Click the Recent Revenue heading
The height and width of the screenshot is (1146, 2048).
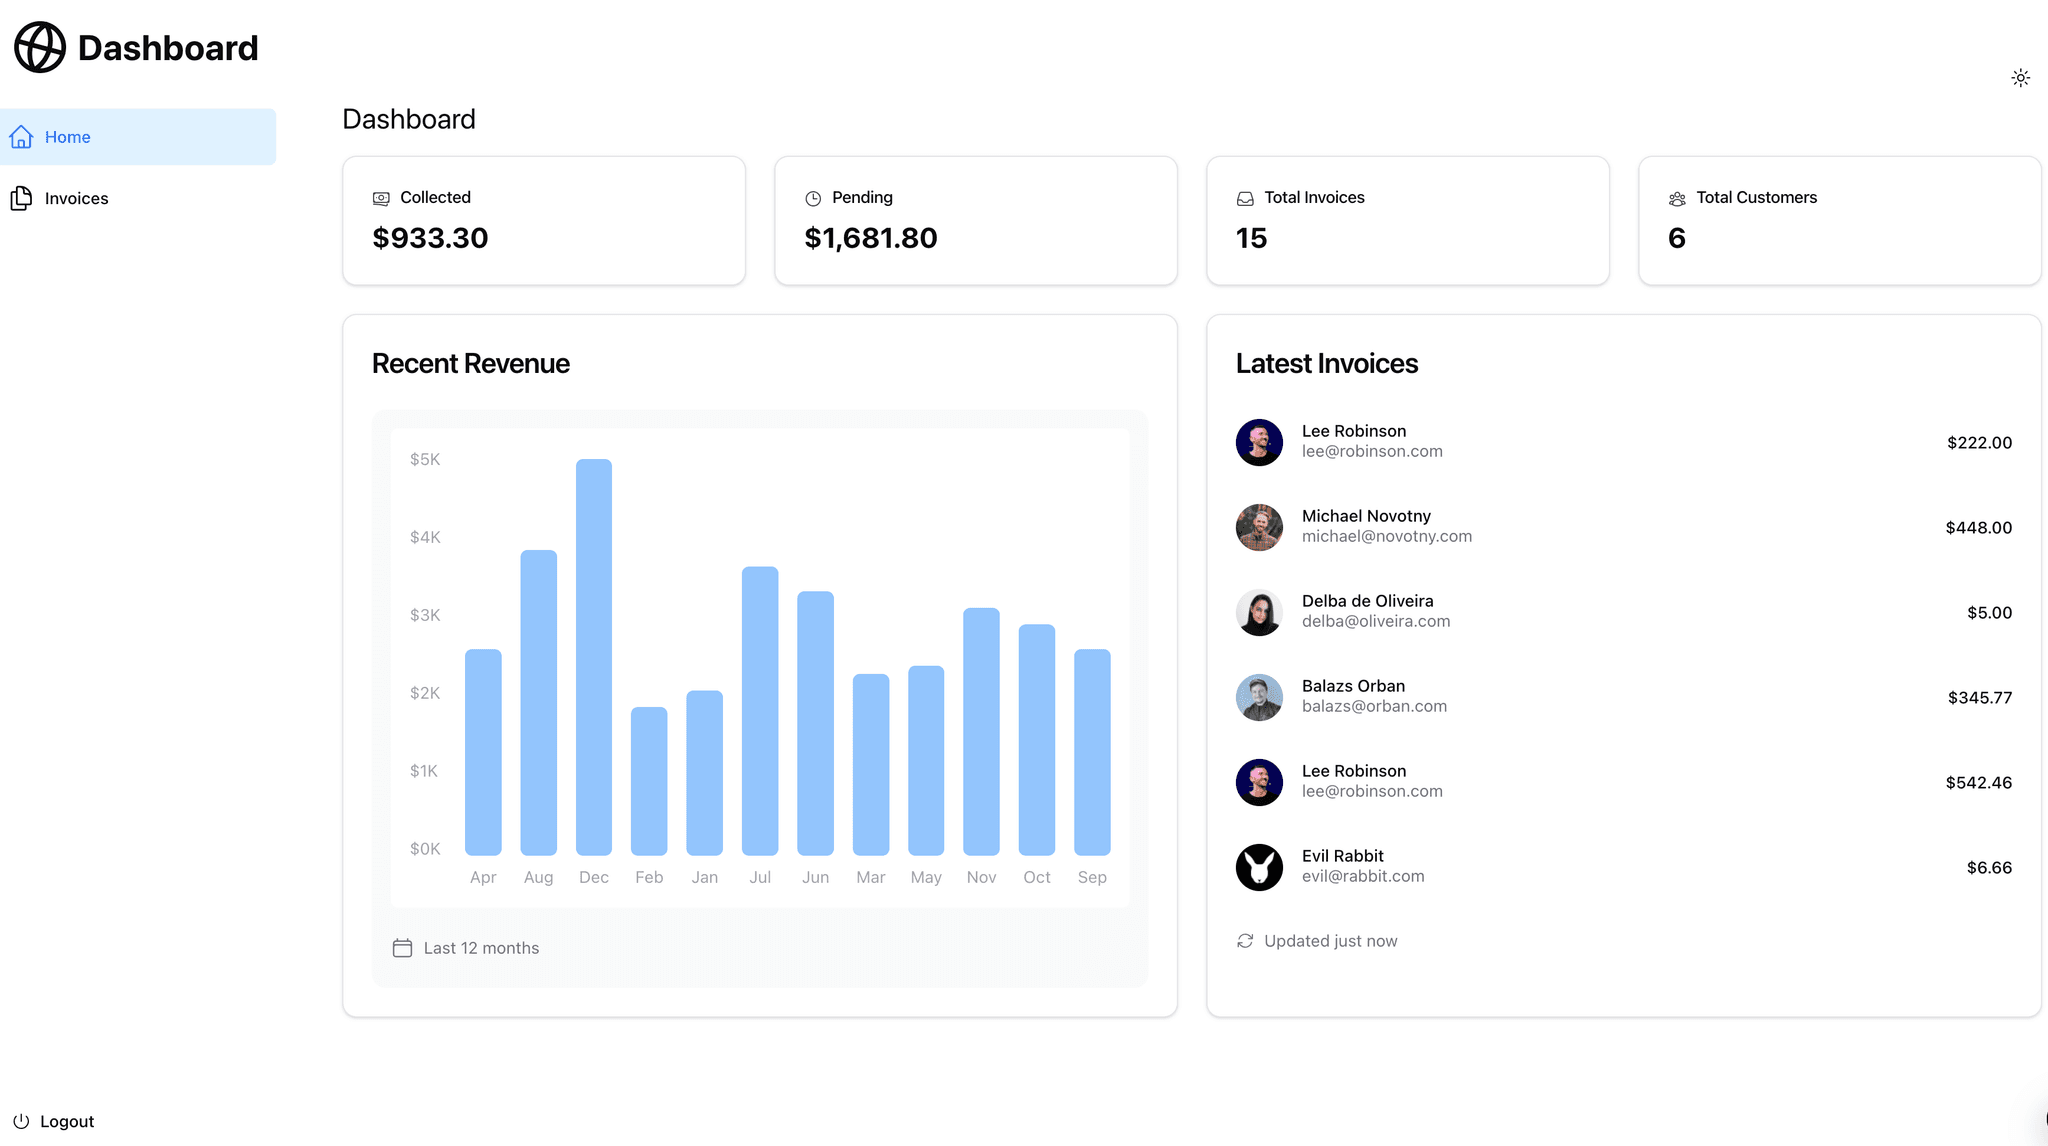click(470, 363)
